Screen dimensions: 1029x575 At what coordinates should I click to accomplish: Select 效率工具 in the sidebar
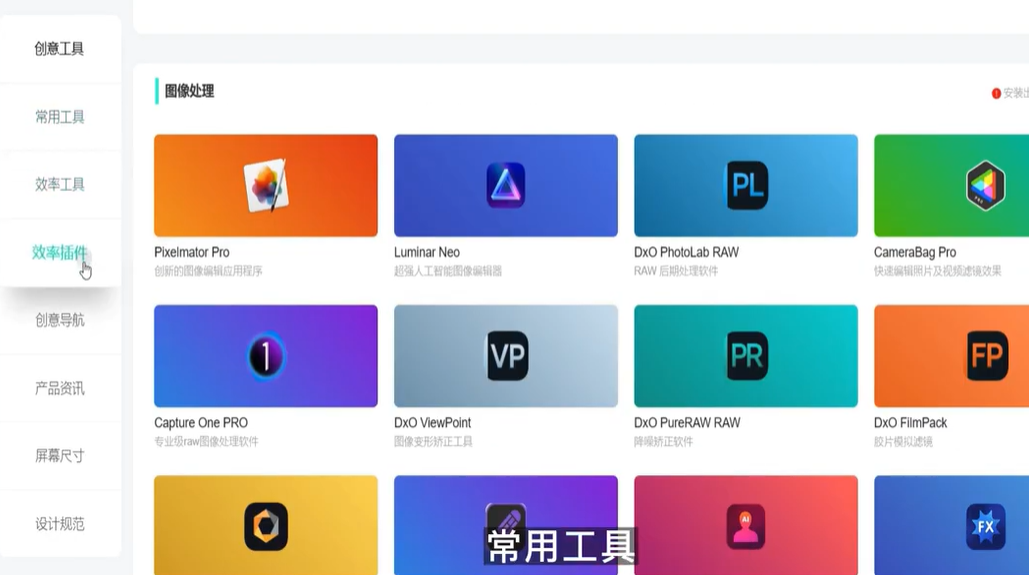60,184
